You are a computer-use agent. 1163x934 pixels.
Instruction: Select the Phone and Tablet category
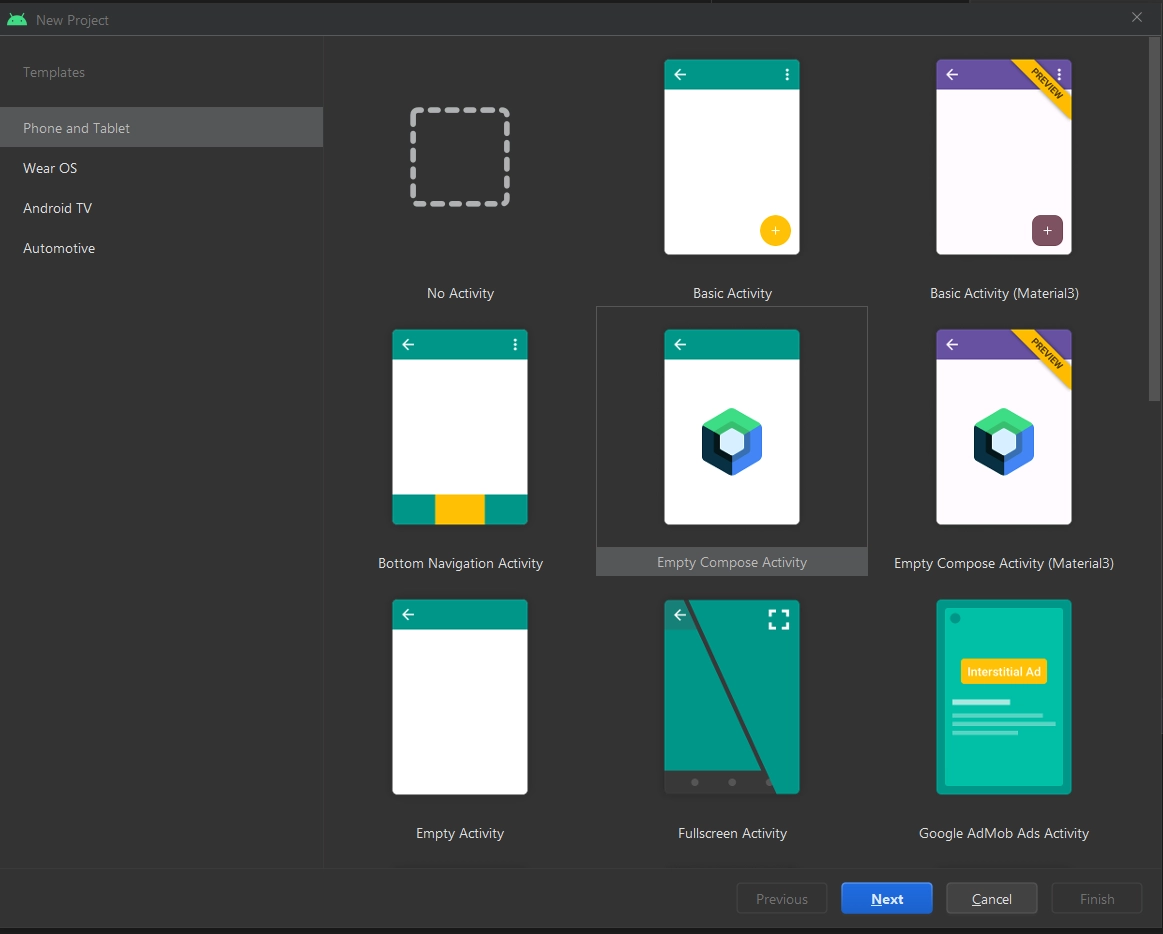click(75, 127)
